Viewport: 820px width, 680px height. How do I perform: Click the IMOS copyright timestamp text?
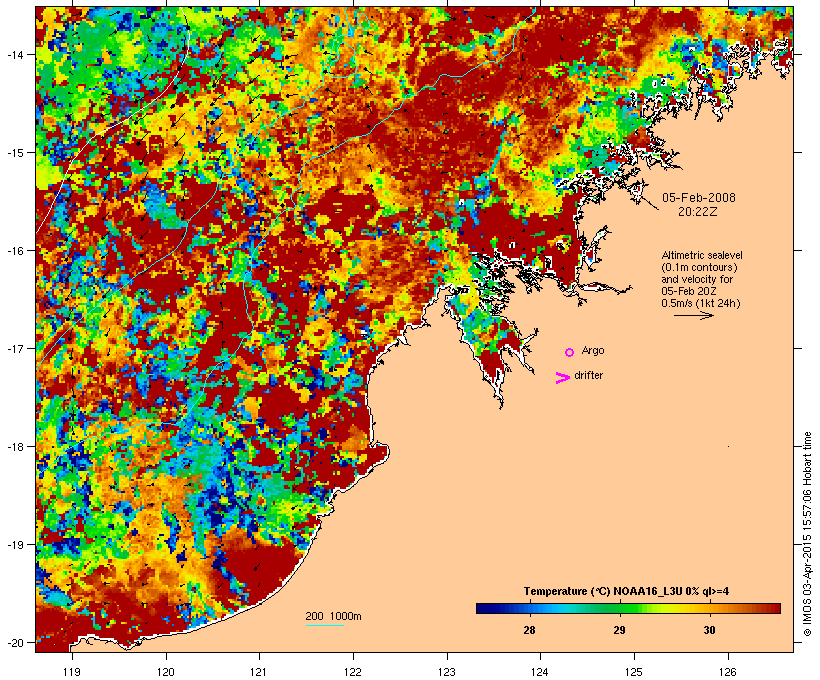pyautogui.click(x=807, y=534)
